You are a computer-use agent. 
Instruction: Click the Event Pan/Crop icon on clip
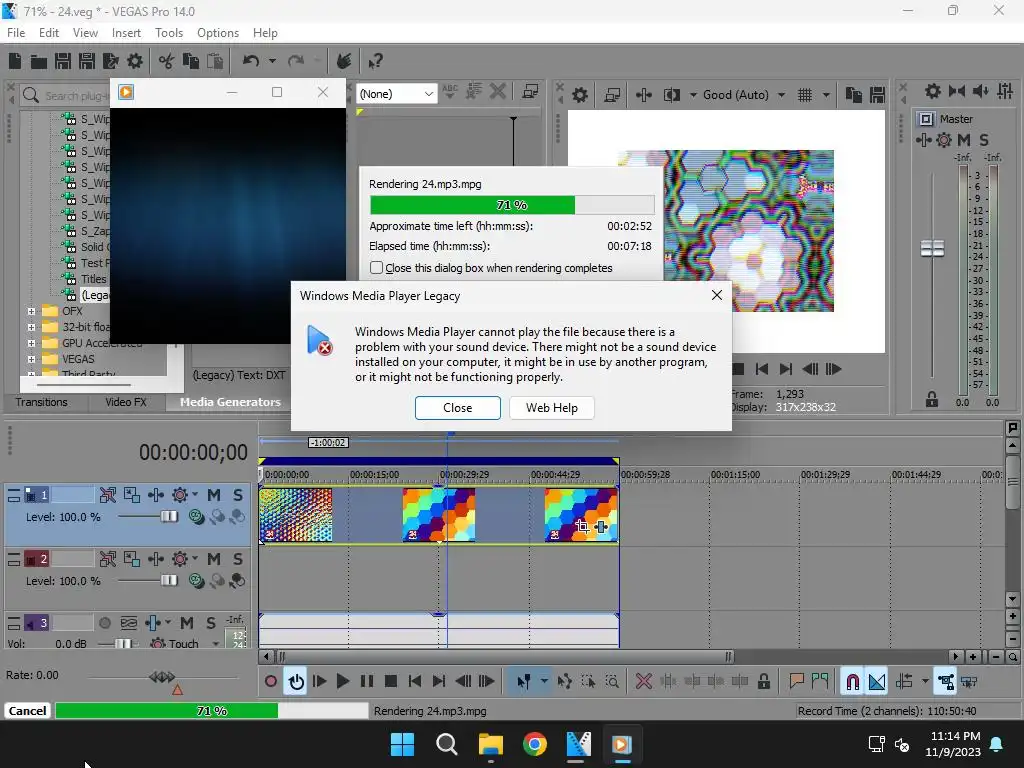(583, 526)
